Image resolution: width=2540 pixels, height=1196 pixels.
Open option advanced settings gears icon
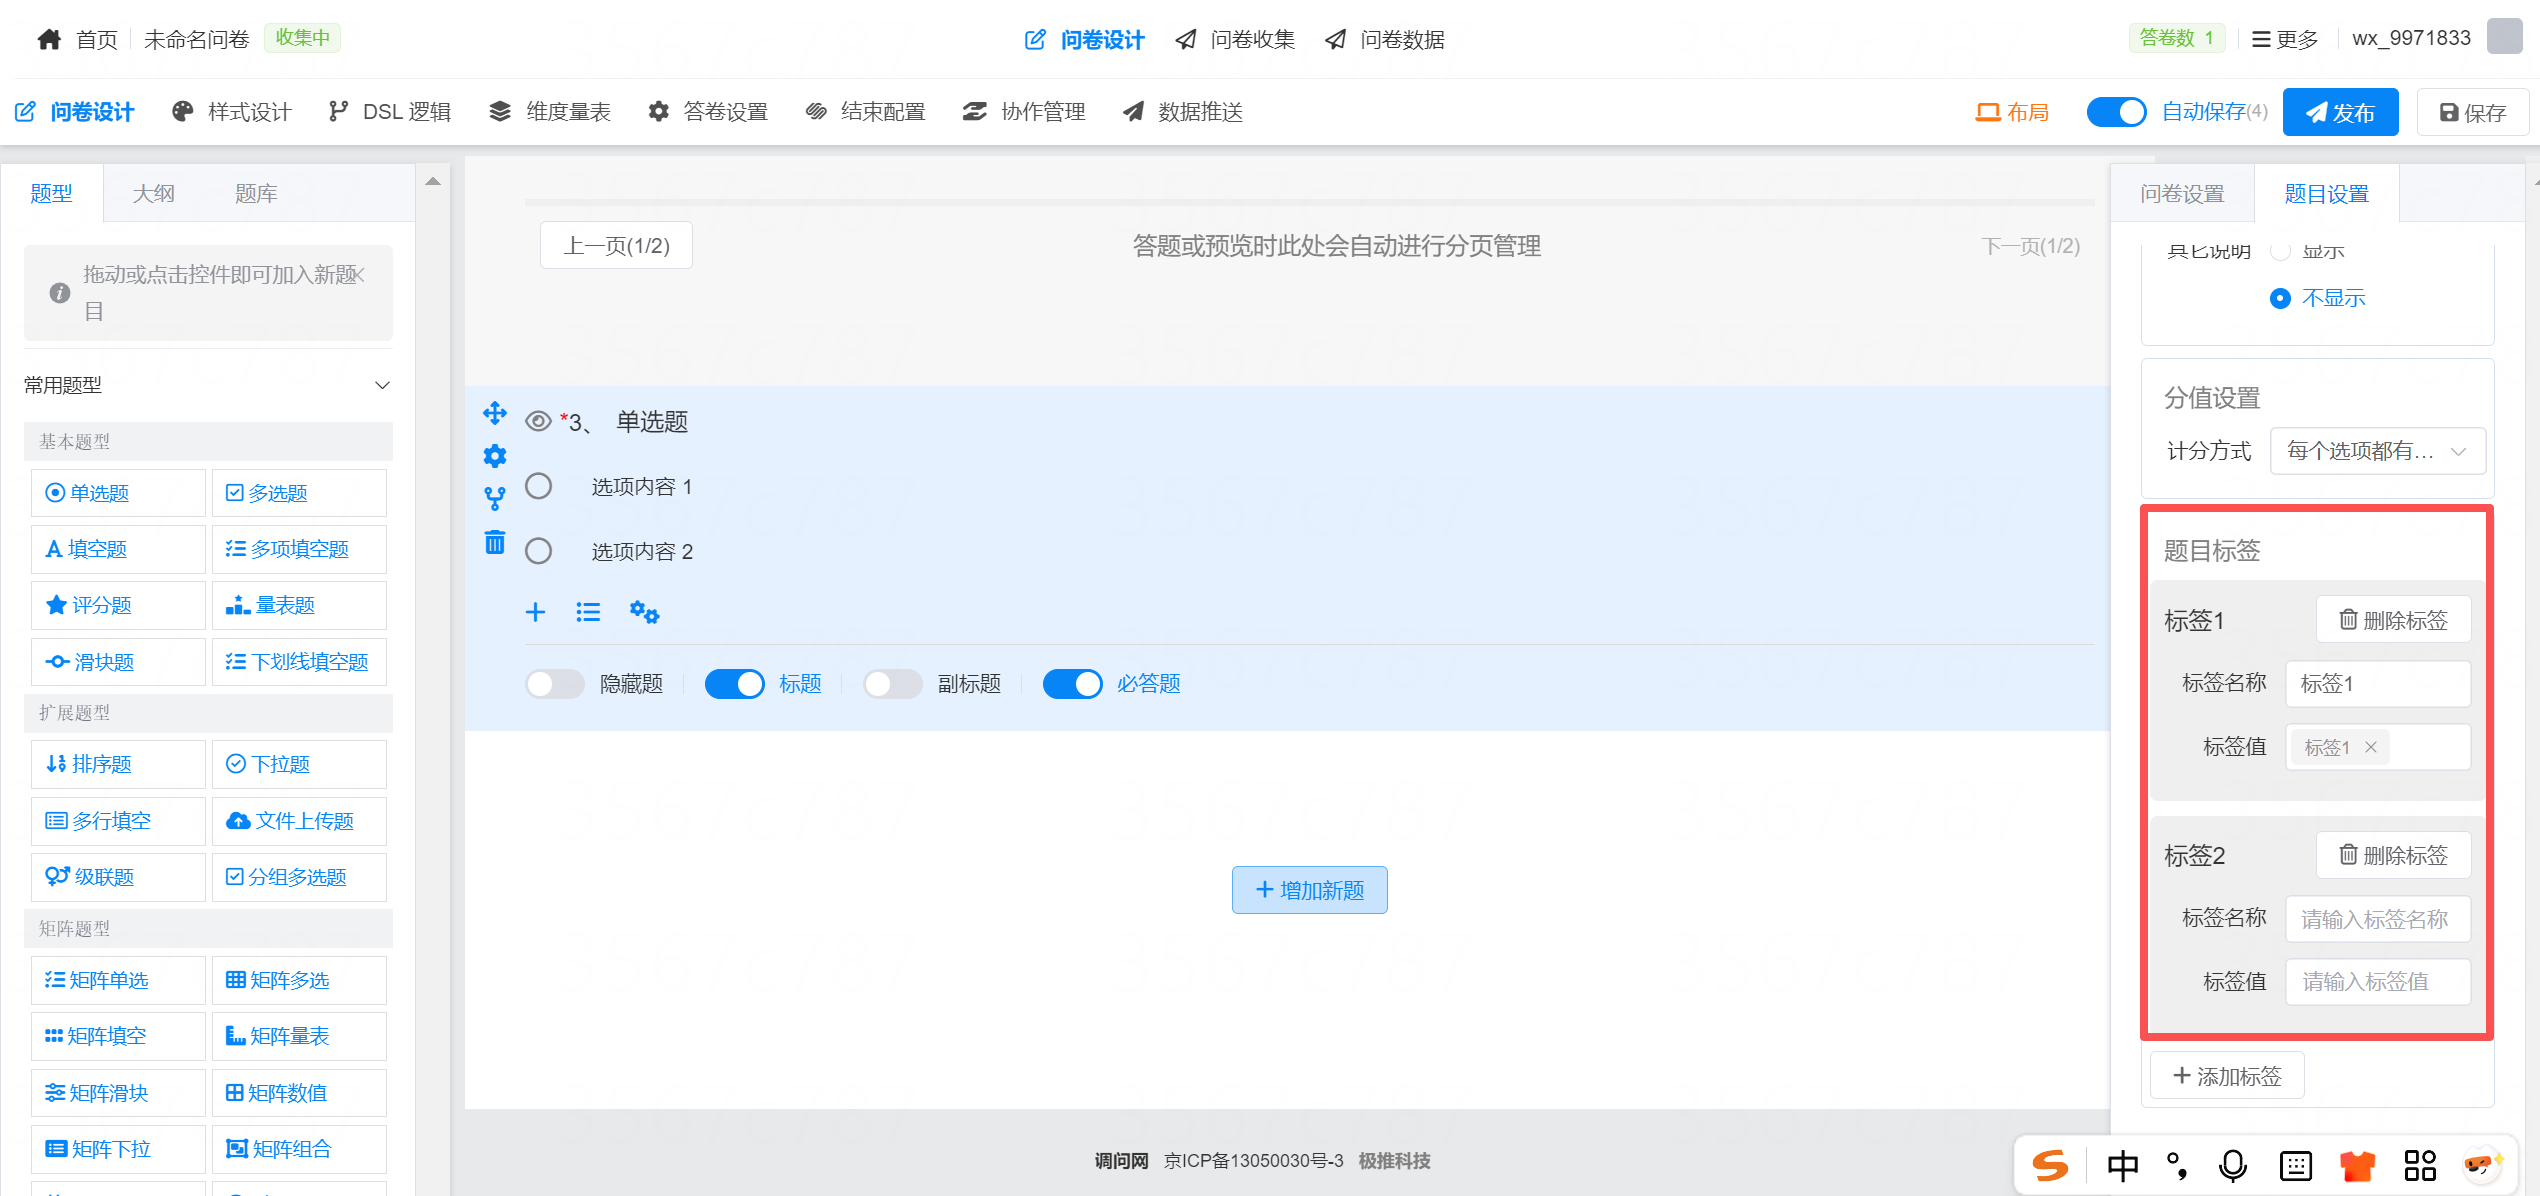[644, 612]
